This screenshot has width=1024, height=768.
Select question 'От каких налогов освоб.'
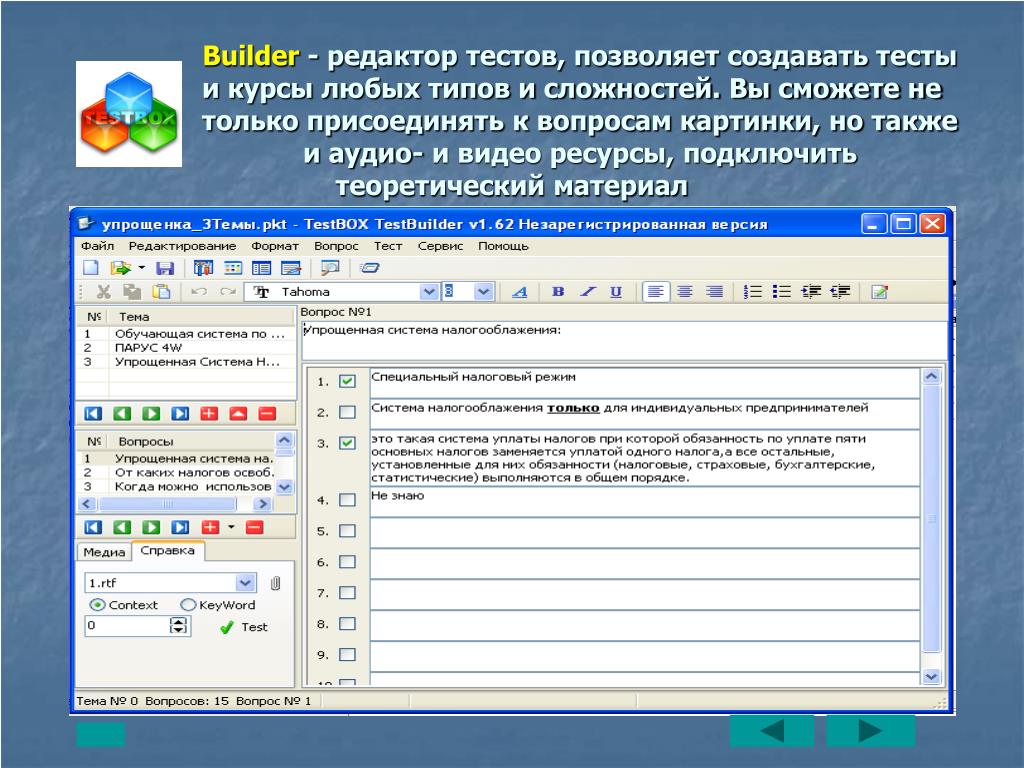pyautogui.click(x=176, y=472)
